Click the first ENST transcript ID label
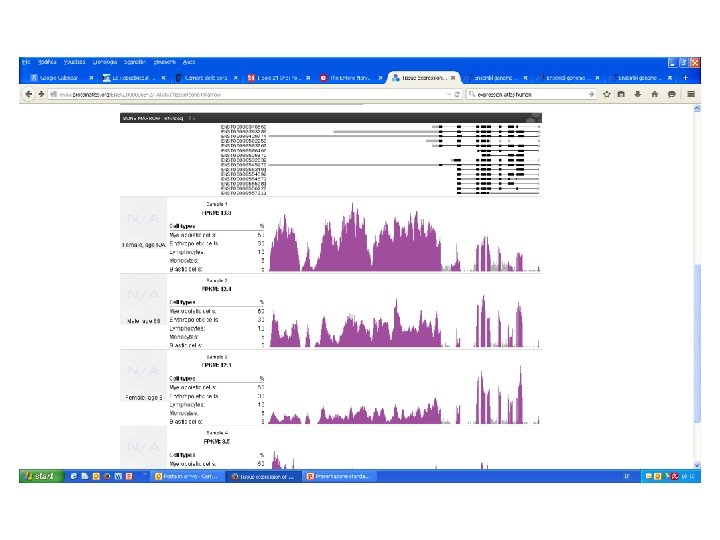Image resolution: width=720 pixels, height=540 pixels. 243,127
